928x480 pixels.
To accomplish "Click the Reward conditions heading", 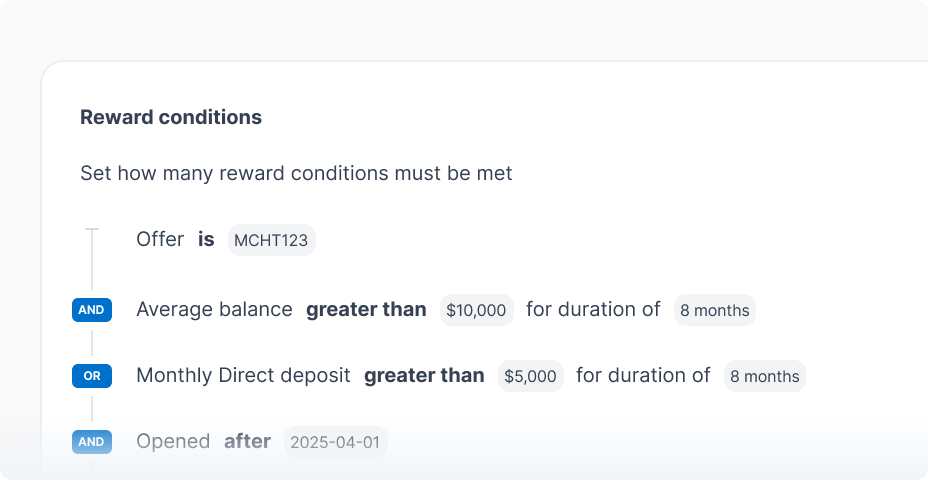I will click(x=171, y=117).
